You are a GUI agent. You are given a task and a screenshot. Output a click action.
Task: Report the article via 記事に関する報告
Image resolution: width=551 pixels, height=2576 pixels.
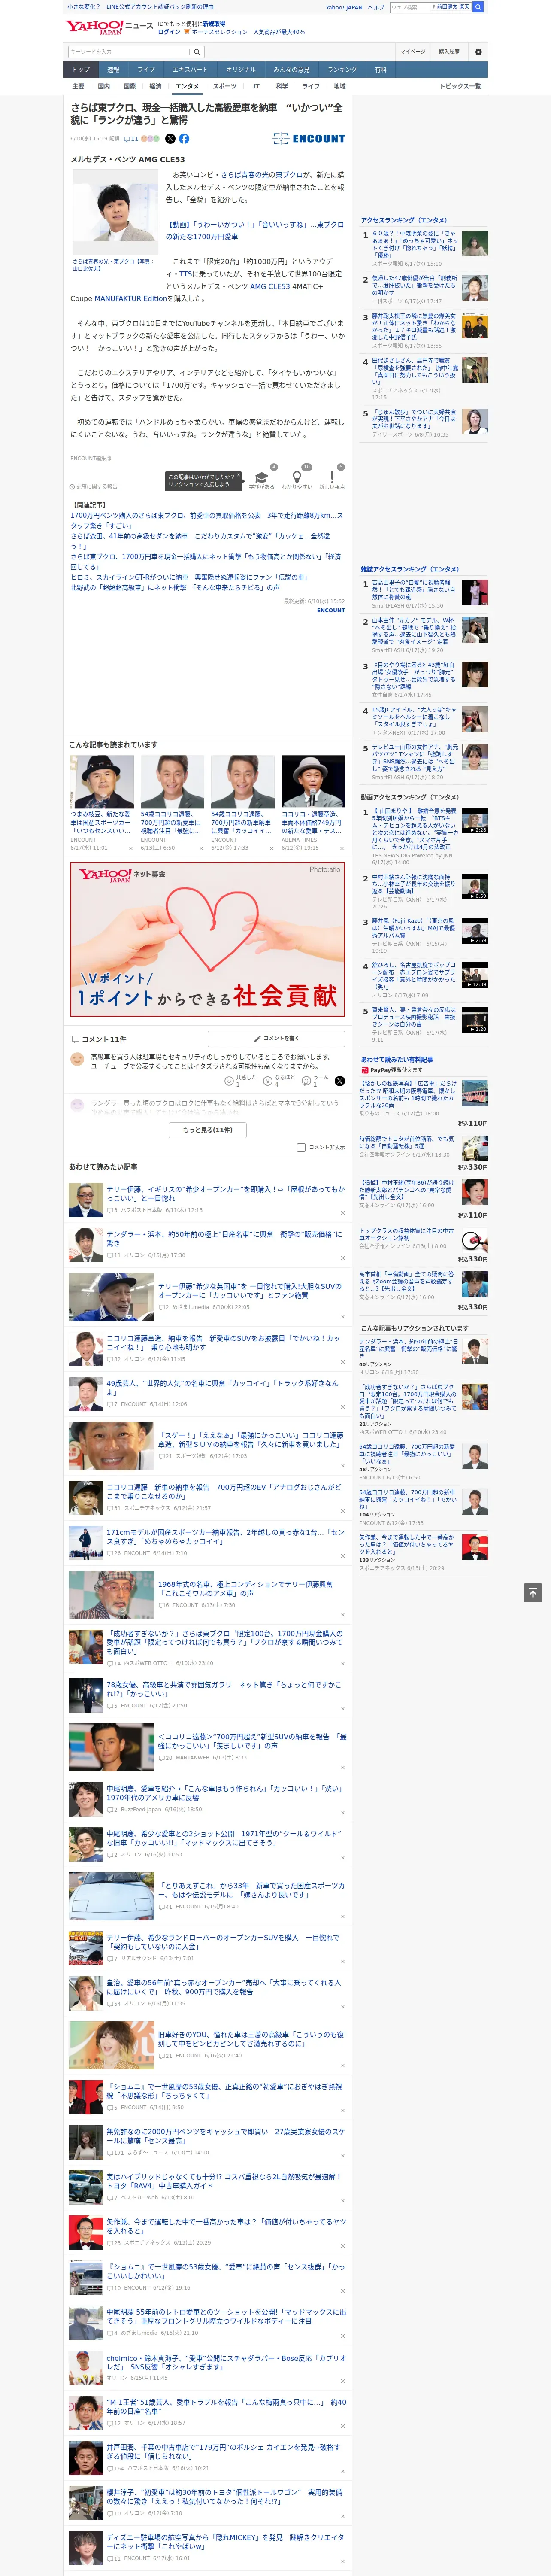point(94,487)
